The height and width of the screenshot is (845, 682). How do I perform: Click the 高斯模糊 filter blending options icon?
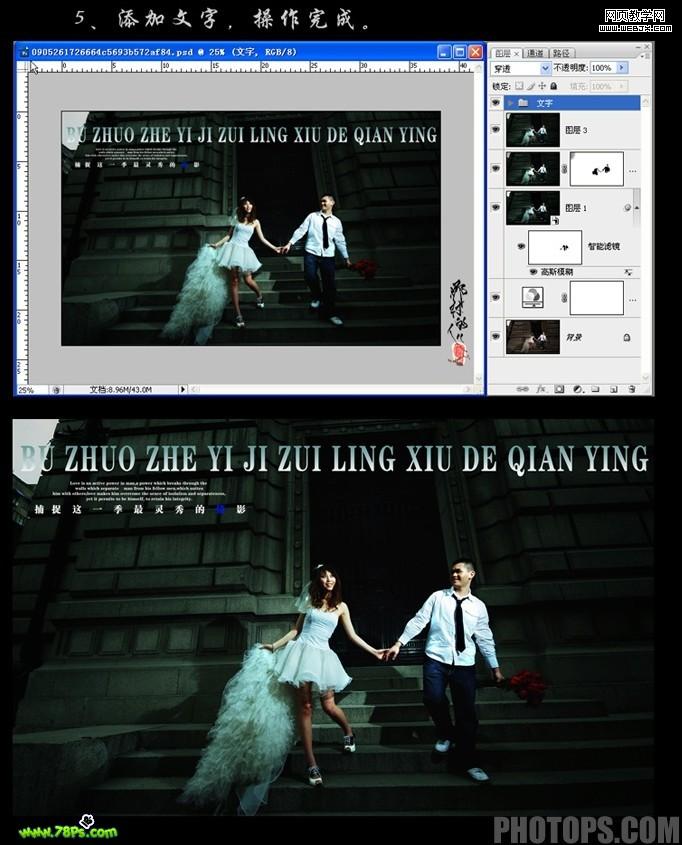(628, 272)
